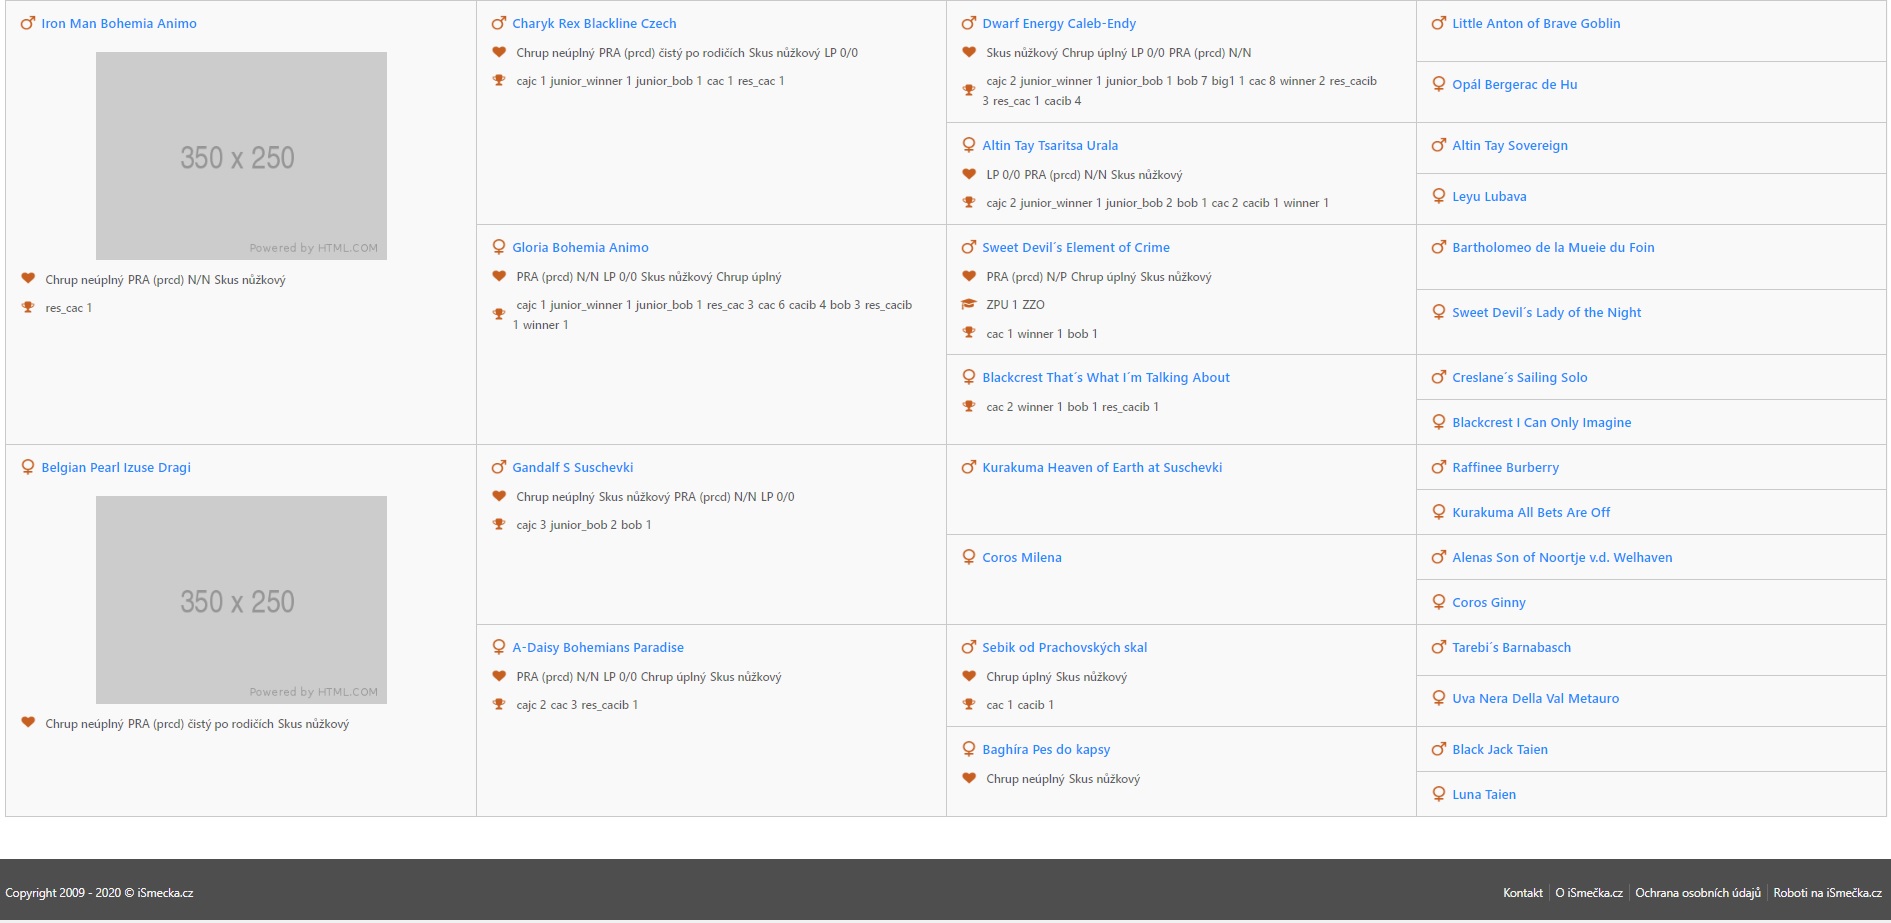The height and width of the screenshot is (923, 1891).
Task: Open Kurakuma Heaven of Earth at Suschevki
Action: 1101,467
